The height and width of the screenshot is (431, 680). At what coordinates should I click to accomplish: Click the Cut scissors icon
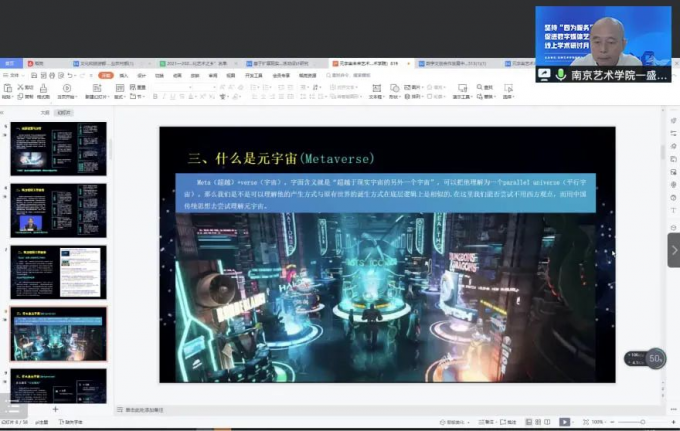pos(20,87)
